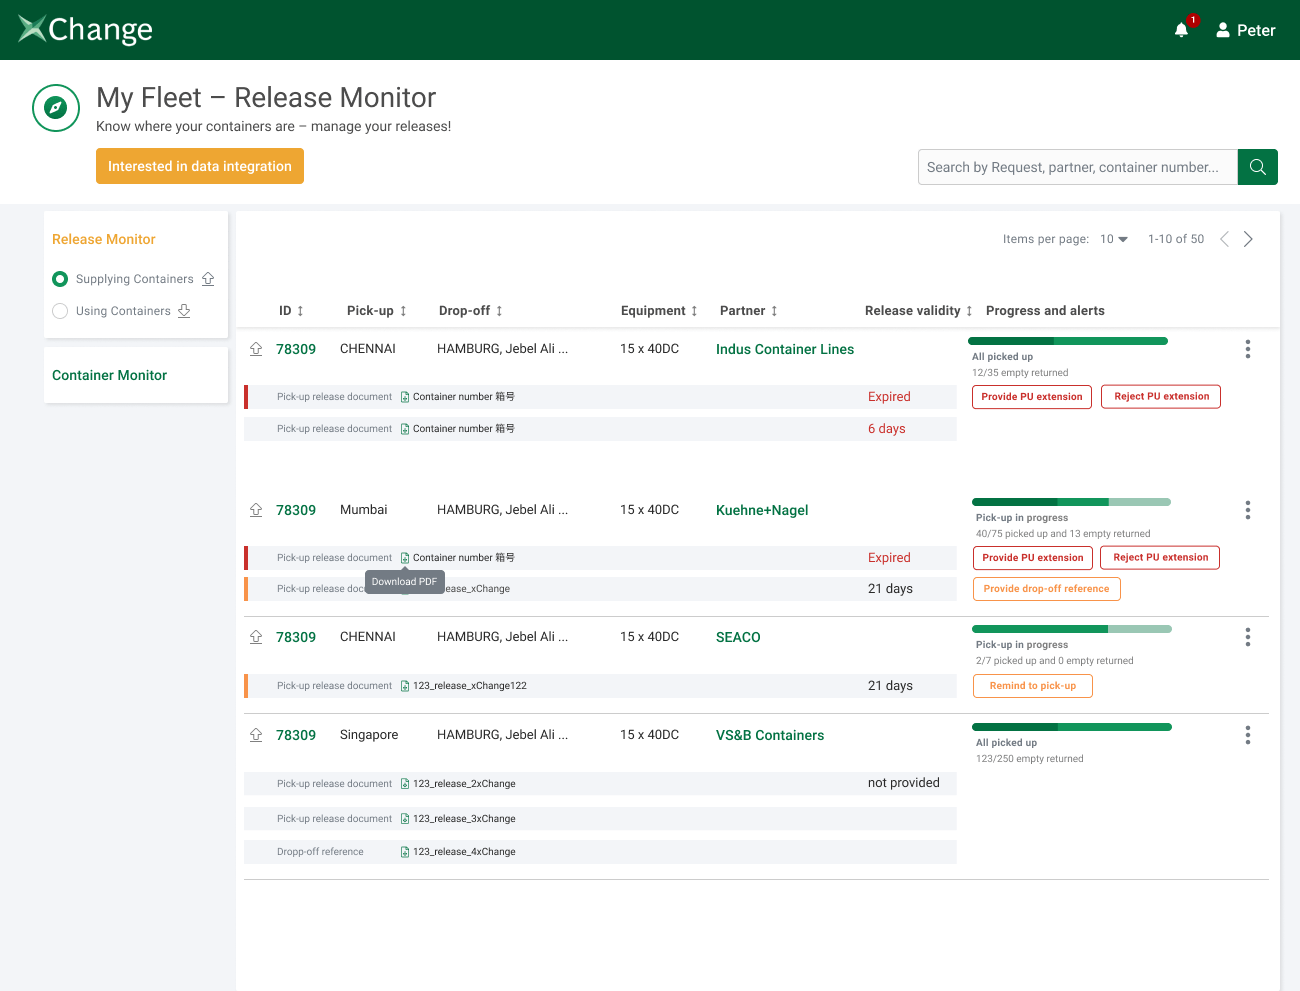Click the xChange logo
The image size is (1300, 991).
86,30
